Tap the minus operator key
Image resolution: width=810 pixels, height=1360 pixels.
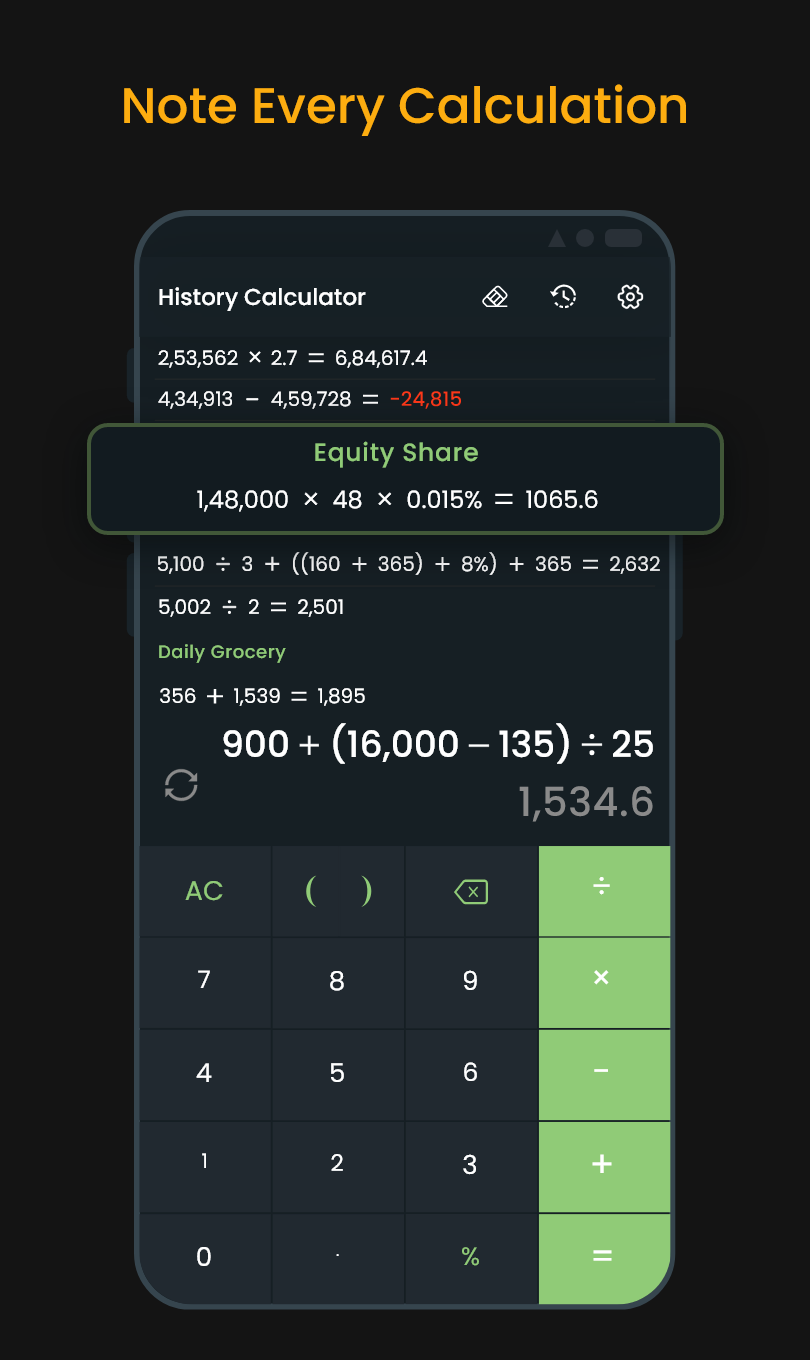click(604, 1075)
